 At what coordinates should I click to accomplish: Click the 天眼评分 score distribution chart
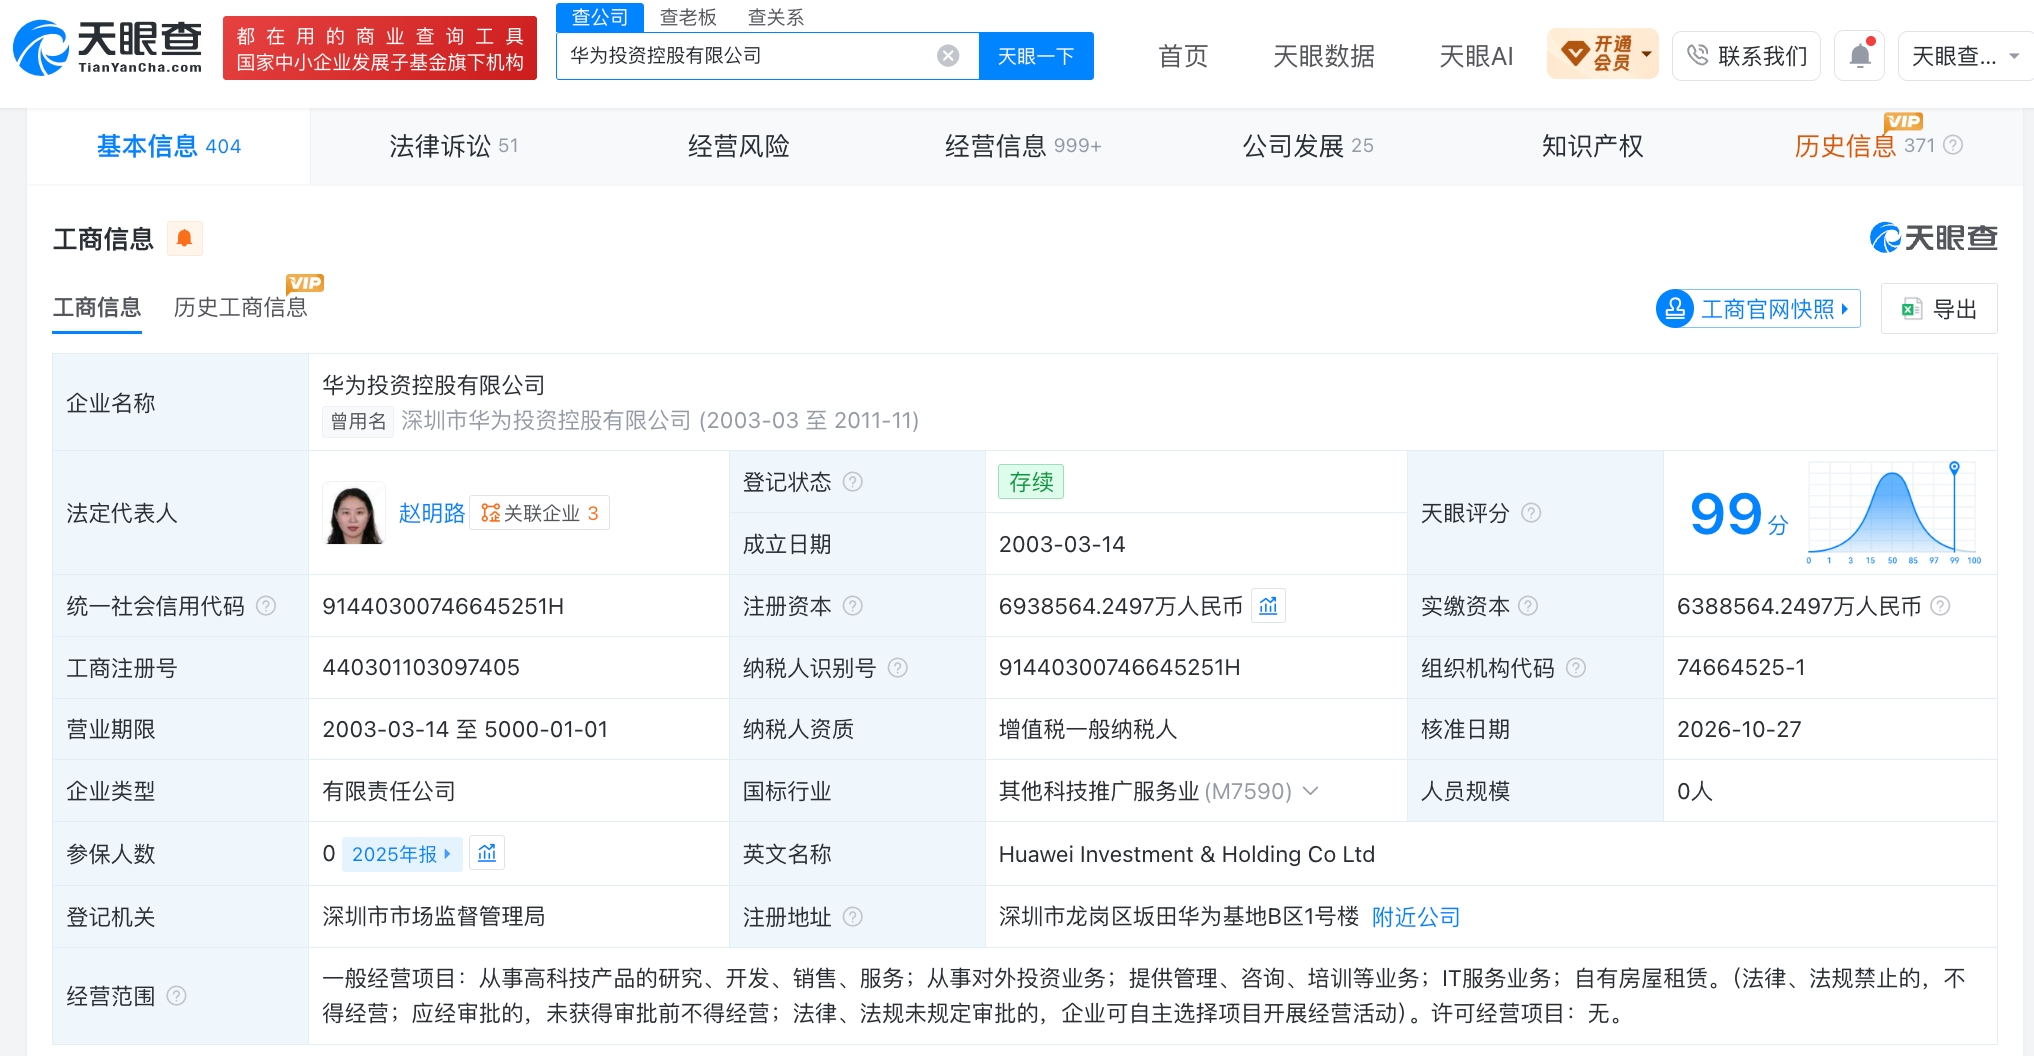point(1894,513)
